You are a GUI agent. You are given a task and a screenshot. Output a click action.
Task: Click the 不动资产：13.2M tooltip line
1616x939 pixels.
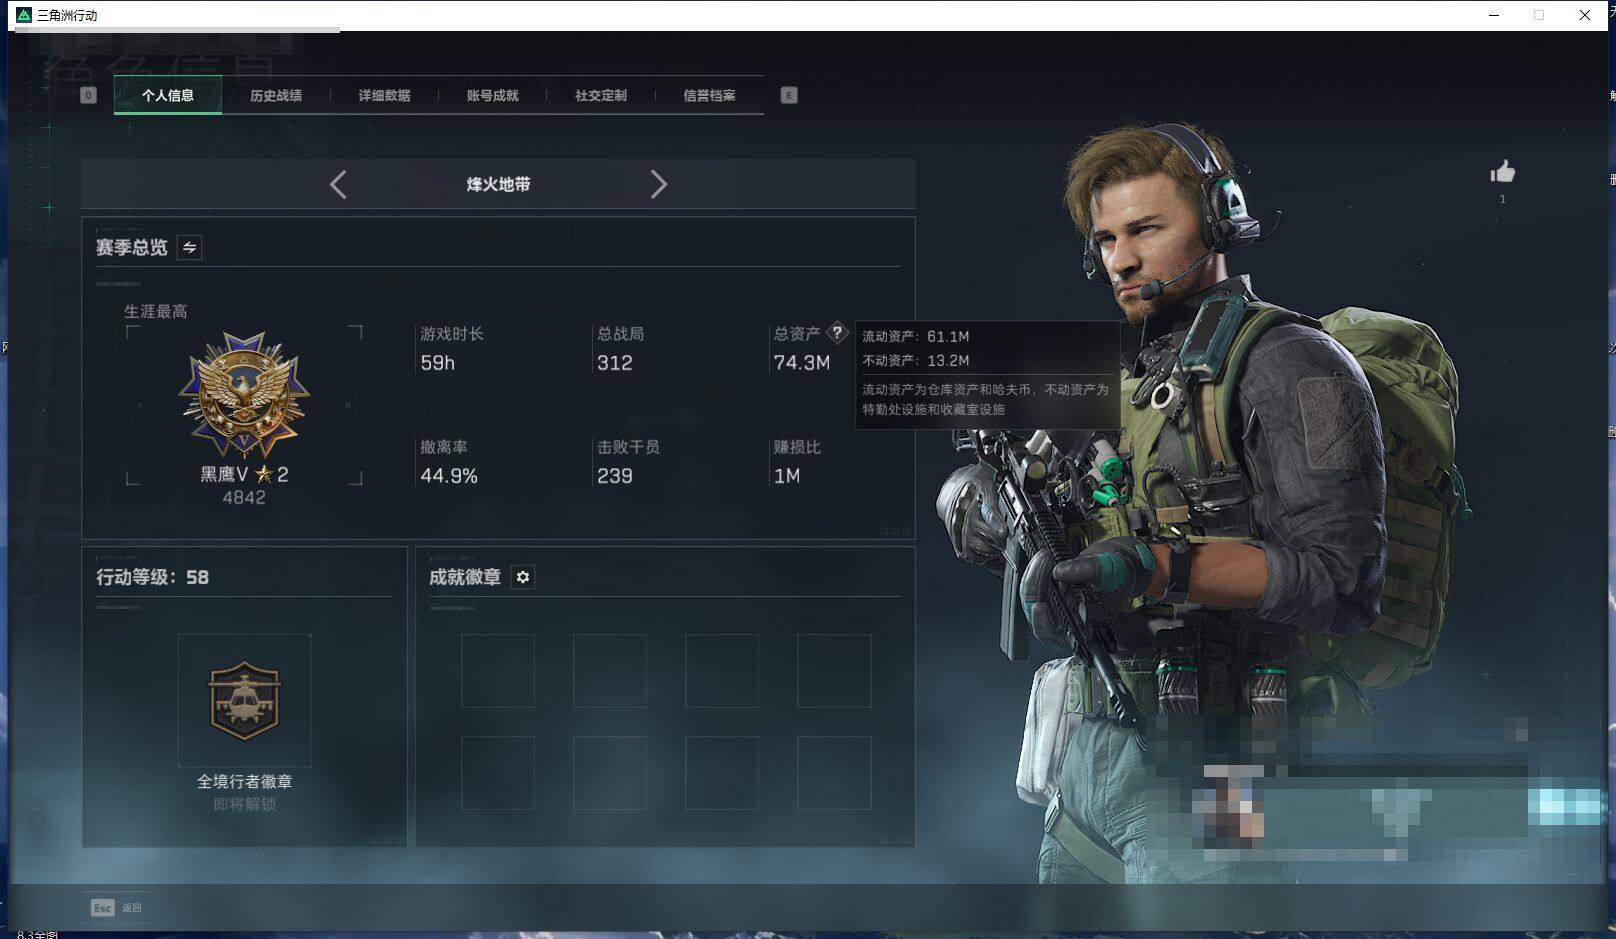(x=915, y=360)
